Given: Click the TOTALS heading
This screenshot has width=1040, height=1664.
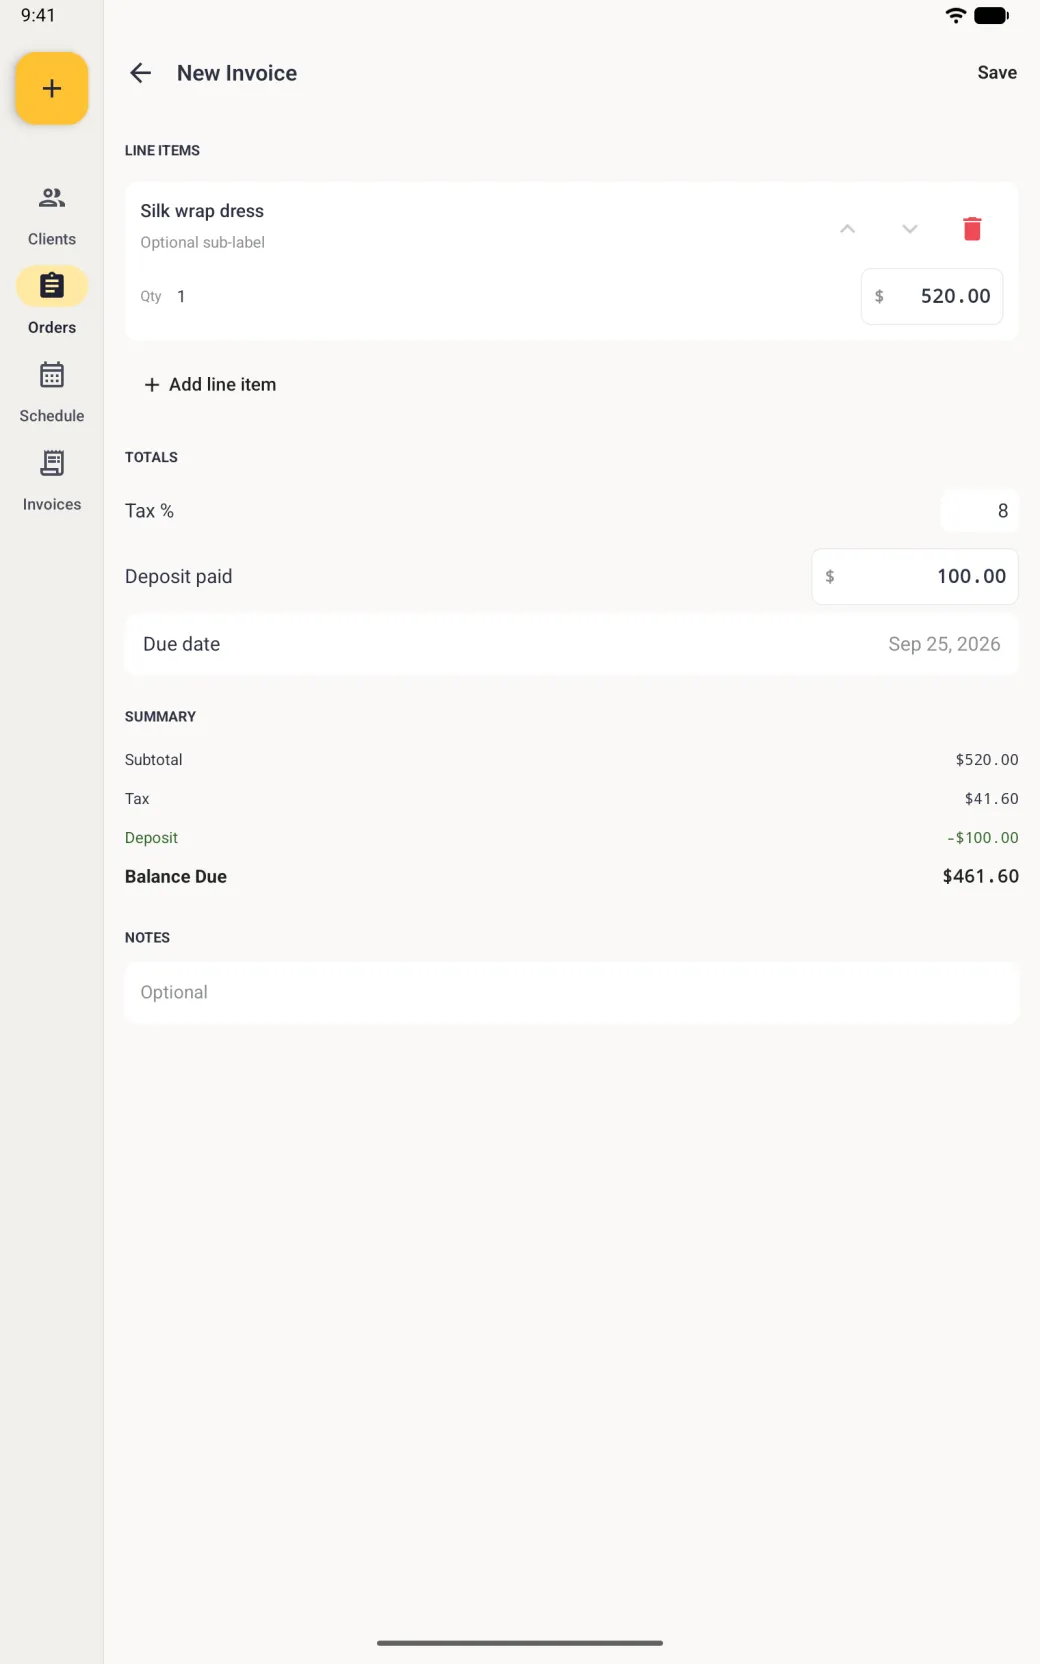Looking at the screenshot, I should 151,457.
